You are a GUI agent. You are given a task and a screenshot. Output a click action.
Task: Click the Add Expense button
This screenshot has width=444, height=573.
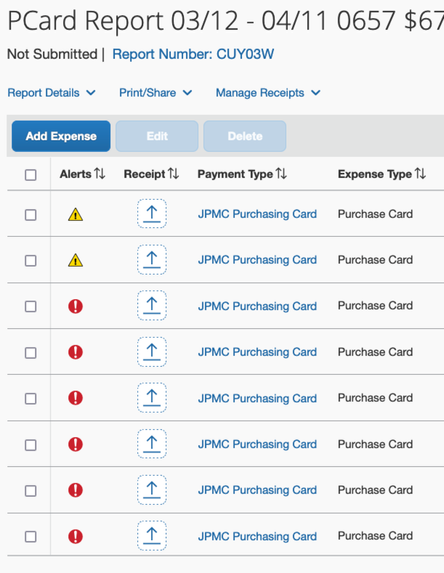coord(61,136)
